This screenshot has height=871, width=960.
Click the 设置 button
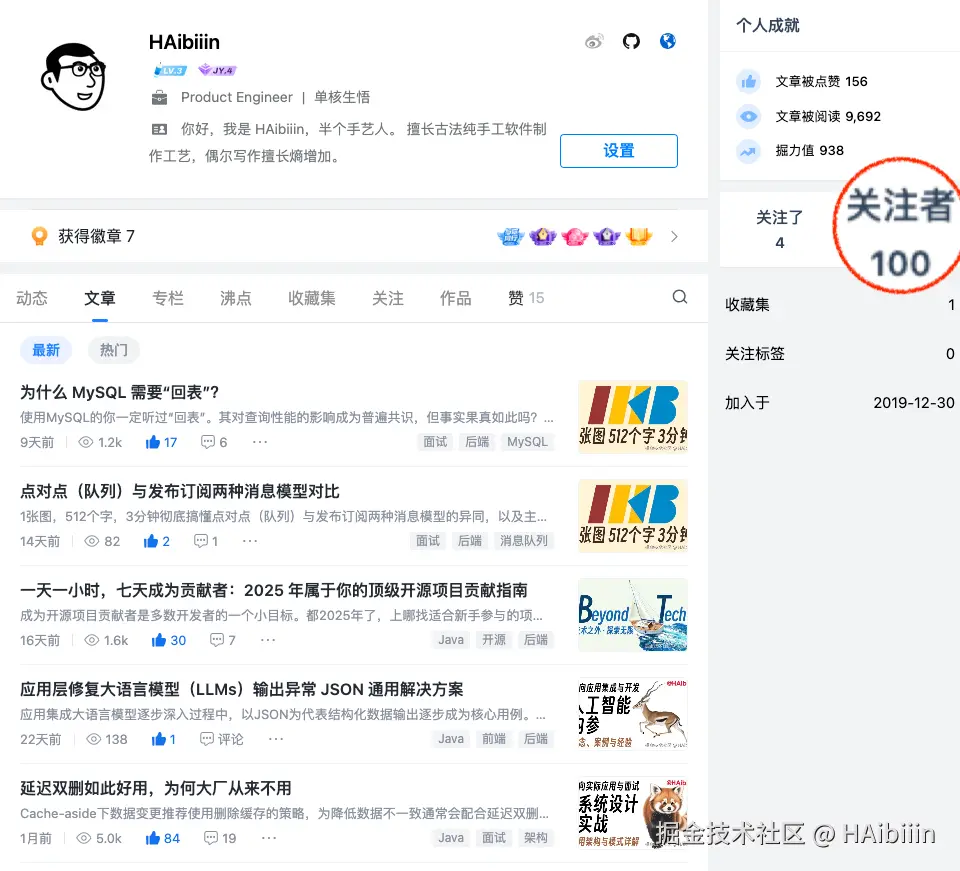618,150
